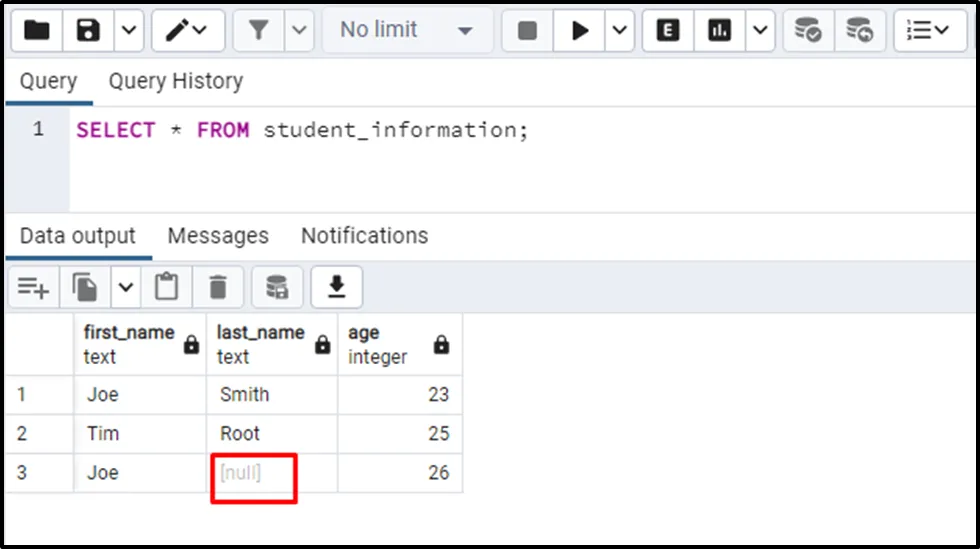
Task: Open the Macros list dropdown
Action: [928, 31]
